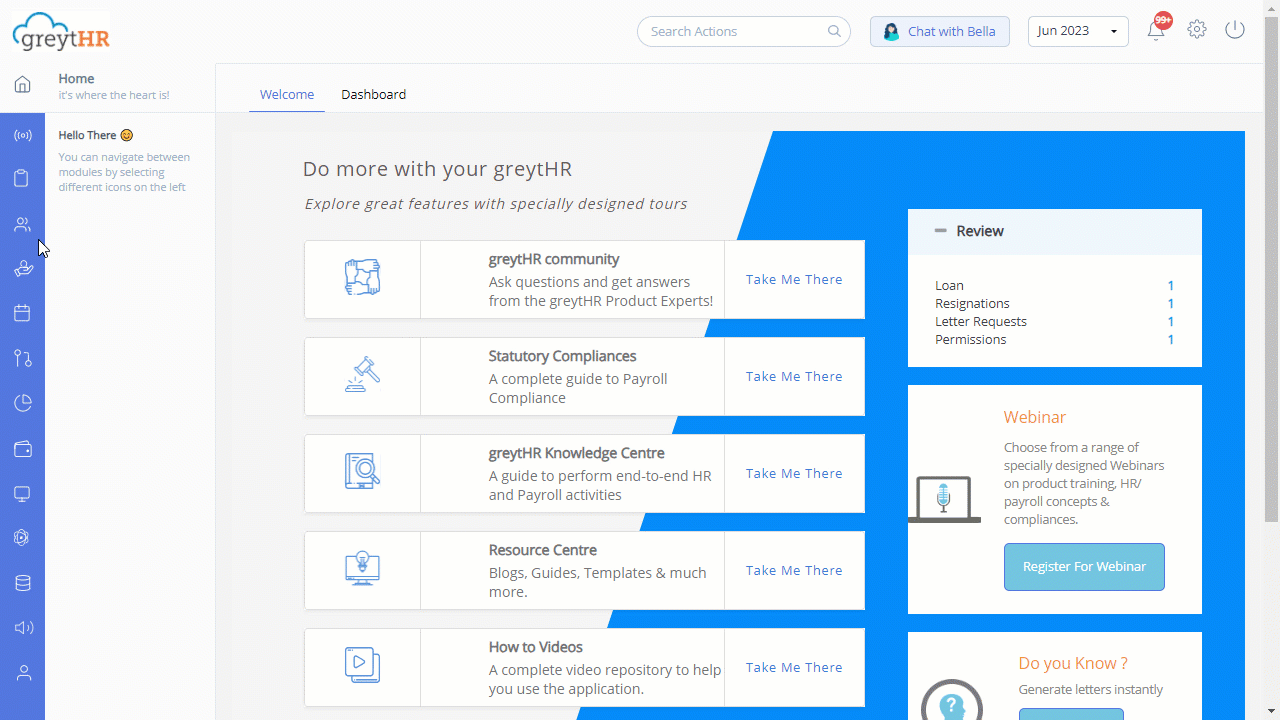Image resolution: width=1280 pixels, height=720 pixels.
Task: Open the Expense wallet icon in sidebar
Action: point(22,448)
